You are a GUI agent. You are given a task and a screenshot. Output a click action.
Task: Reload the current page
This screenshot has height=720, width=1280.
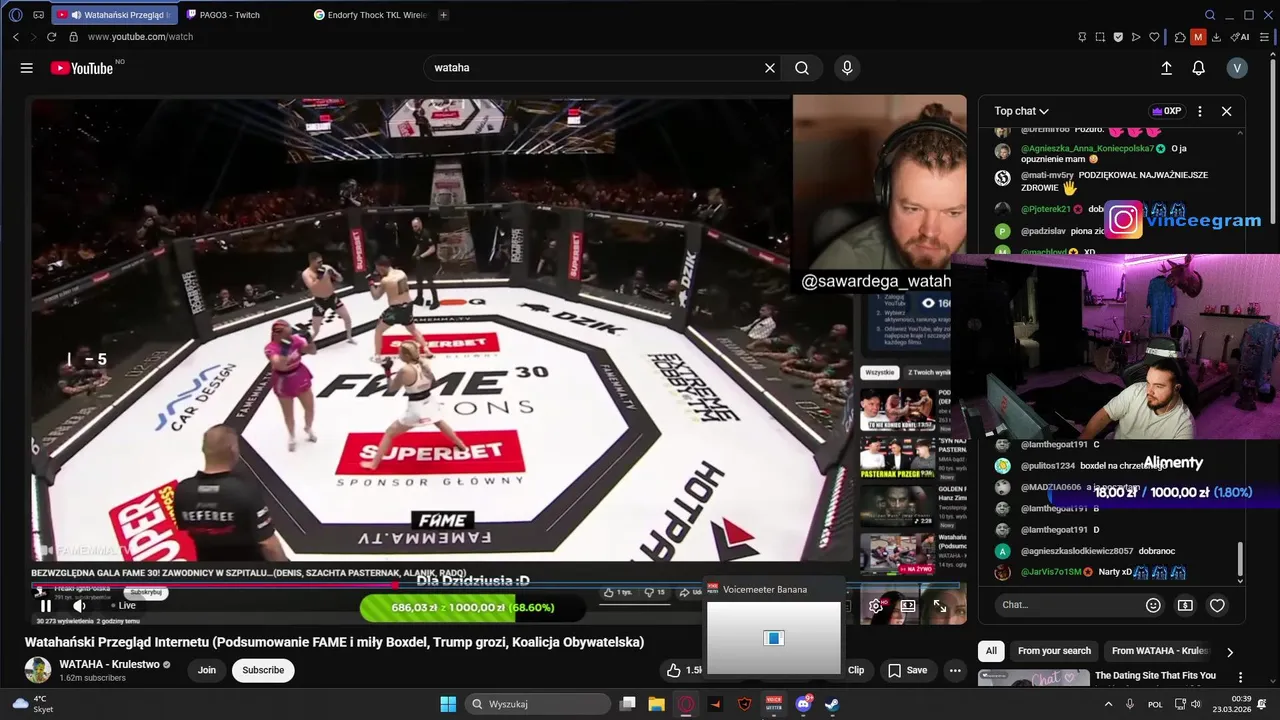coord(52,37)
